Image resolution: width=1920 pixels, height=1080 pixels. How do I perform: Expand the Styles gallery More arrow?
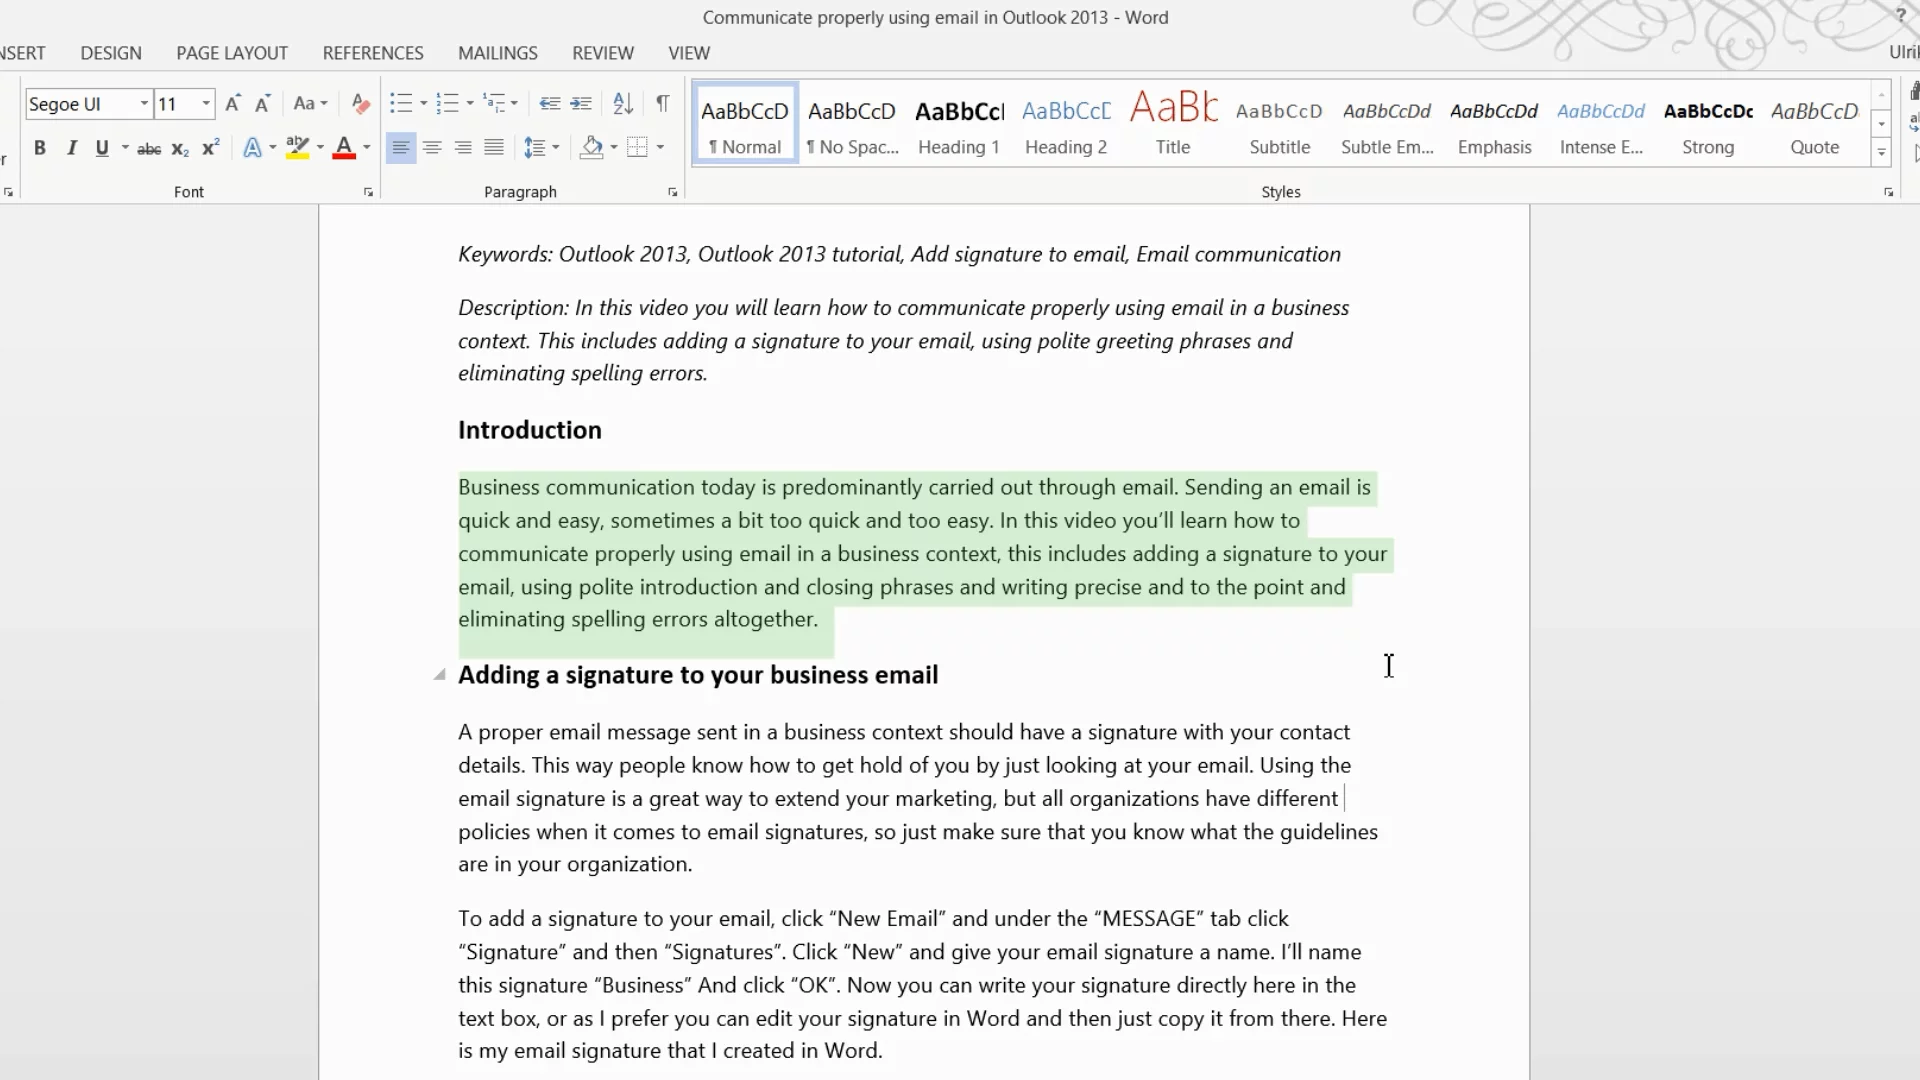tap(1881, 153)
